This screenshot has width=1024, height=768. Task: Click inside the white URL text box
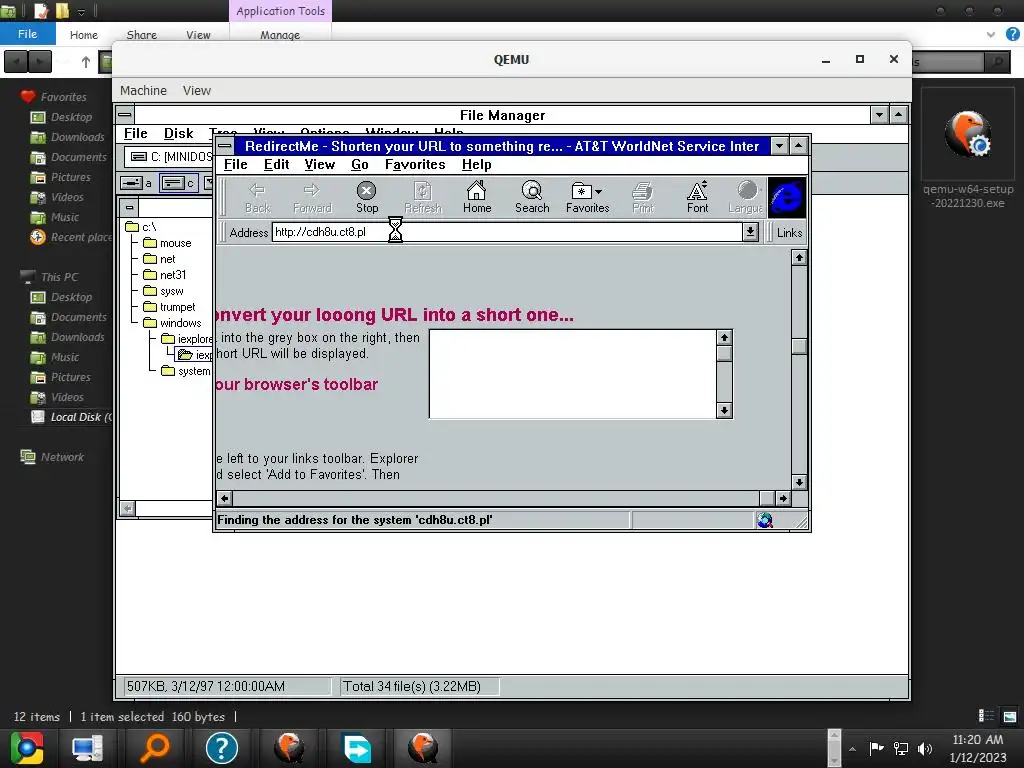573,374
